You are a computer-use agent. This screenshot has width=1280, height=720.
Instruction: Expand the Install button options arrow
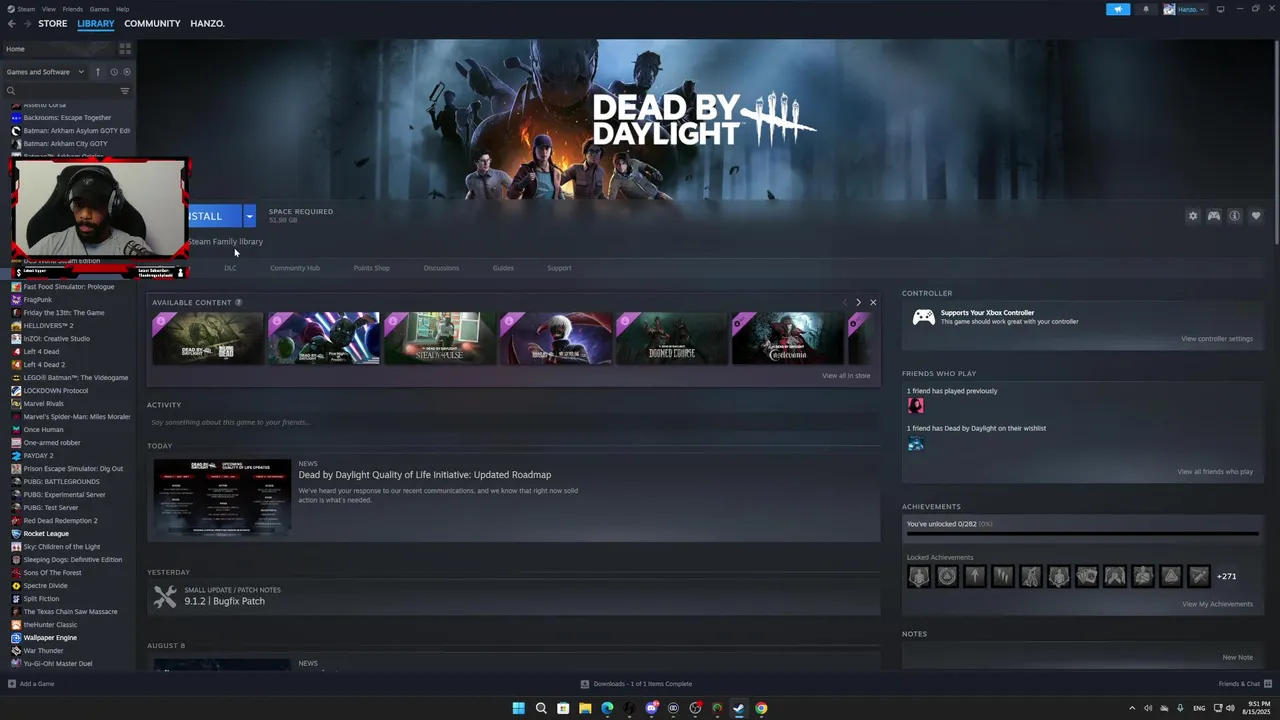(249, 216)
